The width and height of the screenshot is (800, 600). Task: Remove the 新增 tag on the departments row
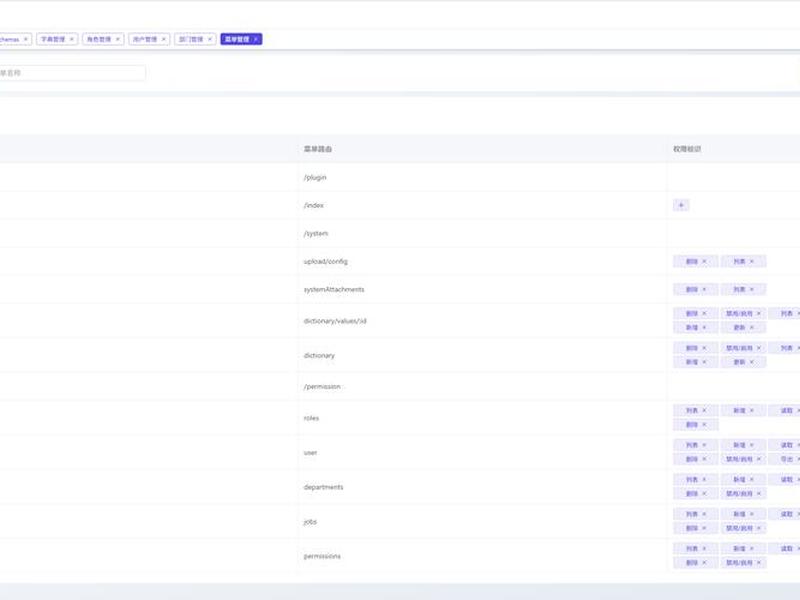(752, 480)
